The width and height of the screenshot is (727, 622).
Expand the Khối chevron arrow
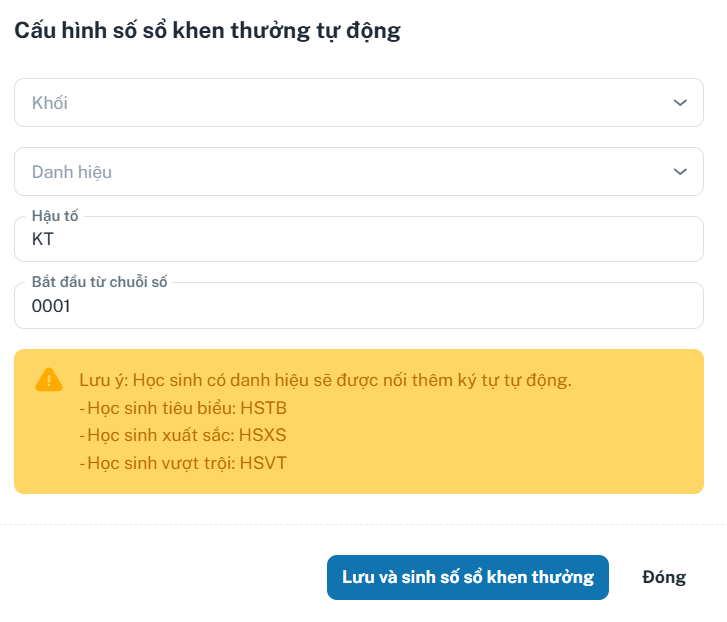(680, 102)
